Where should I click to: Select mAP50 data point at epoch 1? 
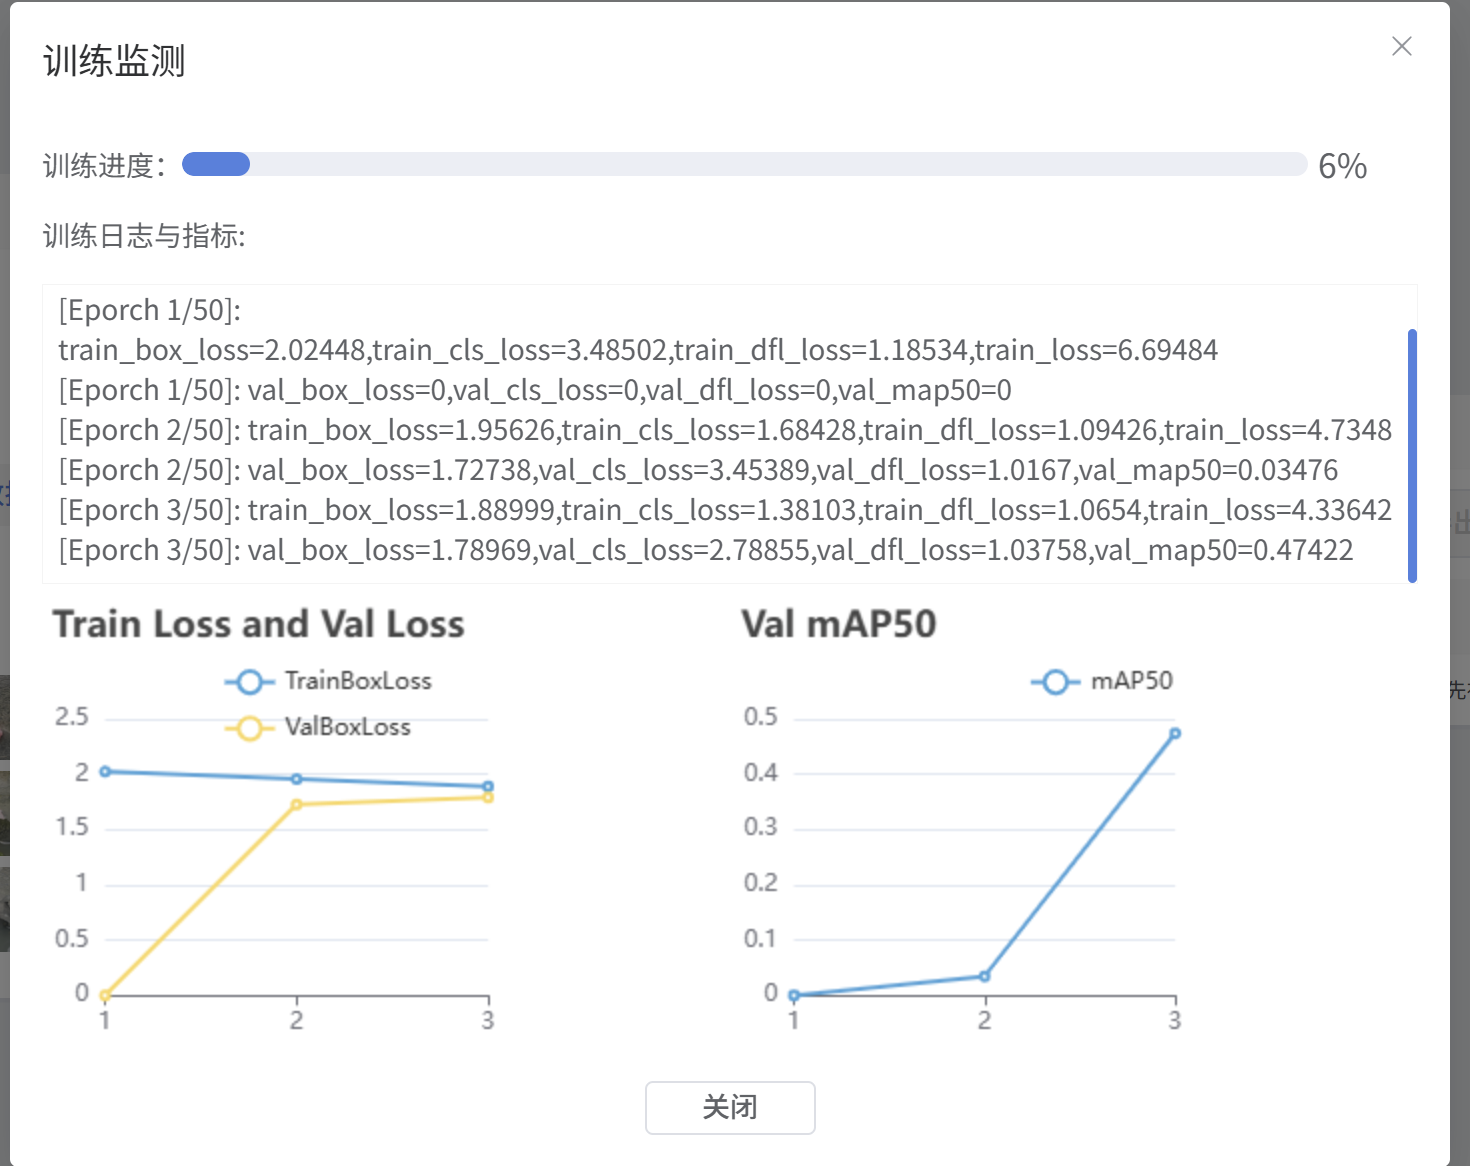(794, 995)
